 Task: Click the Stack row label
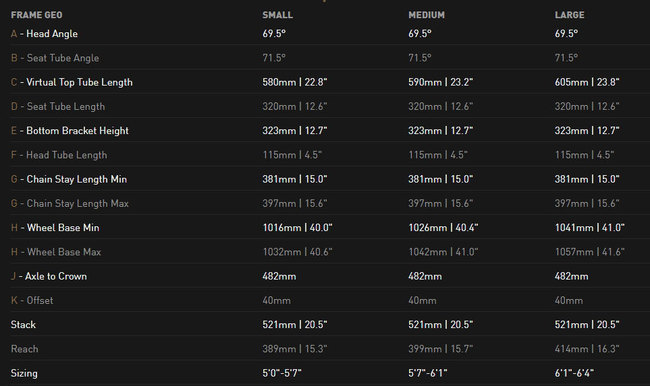tap(23, 325)
